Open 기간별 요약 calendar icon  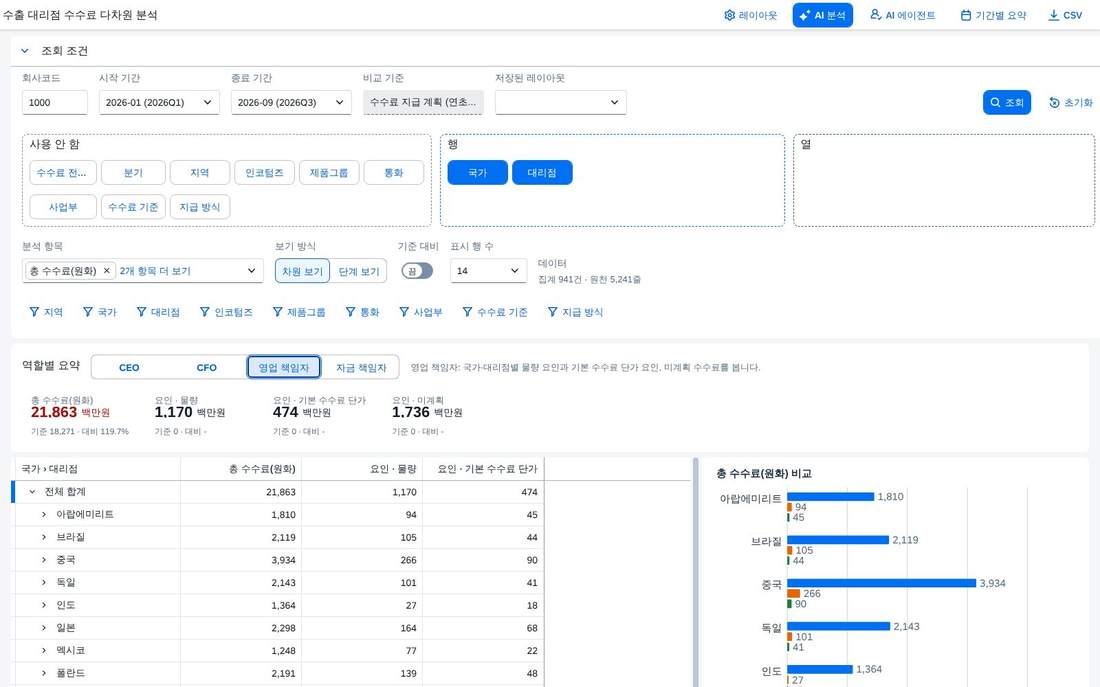click(x=965, y=15)
